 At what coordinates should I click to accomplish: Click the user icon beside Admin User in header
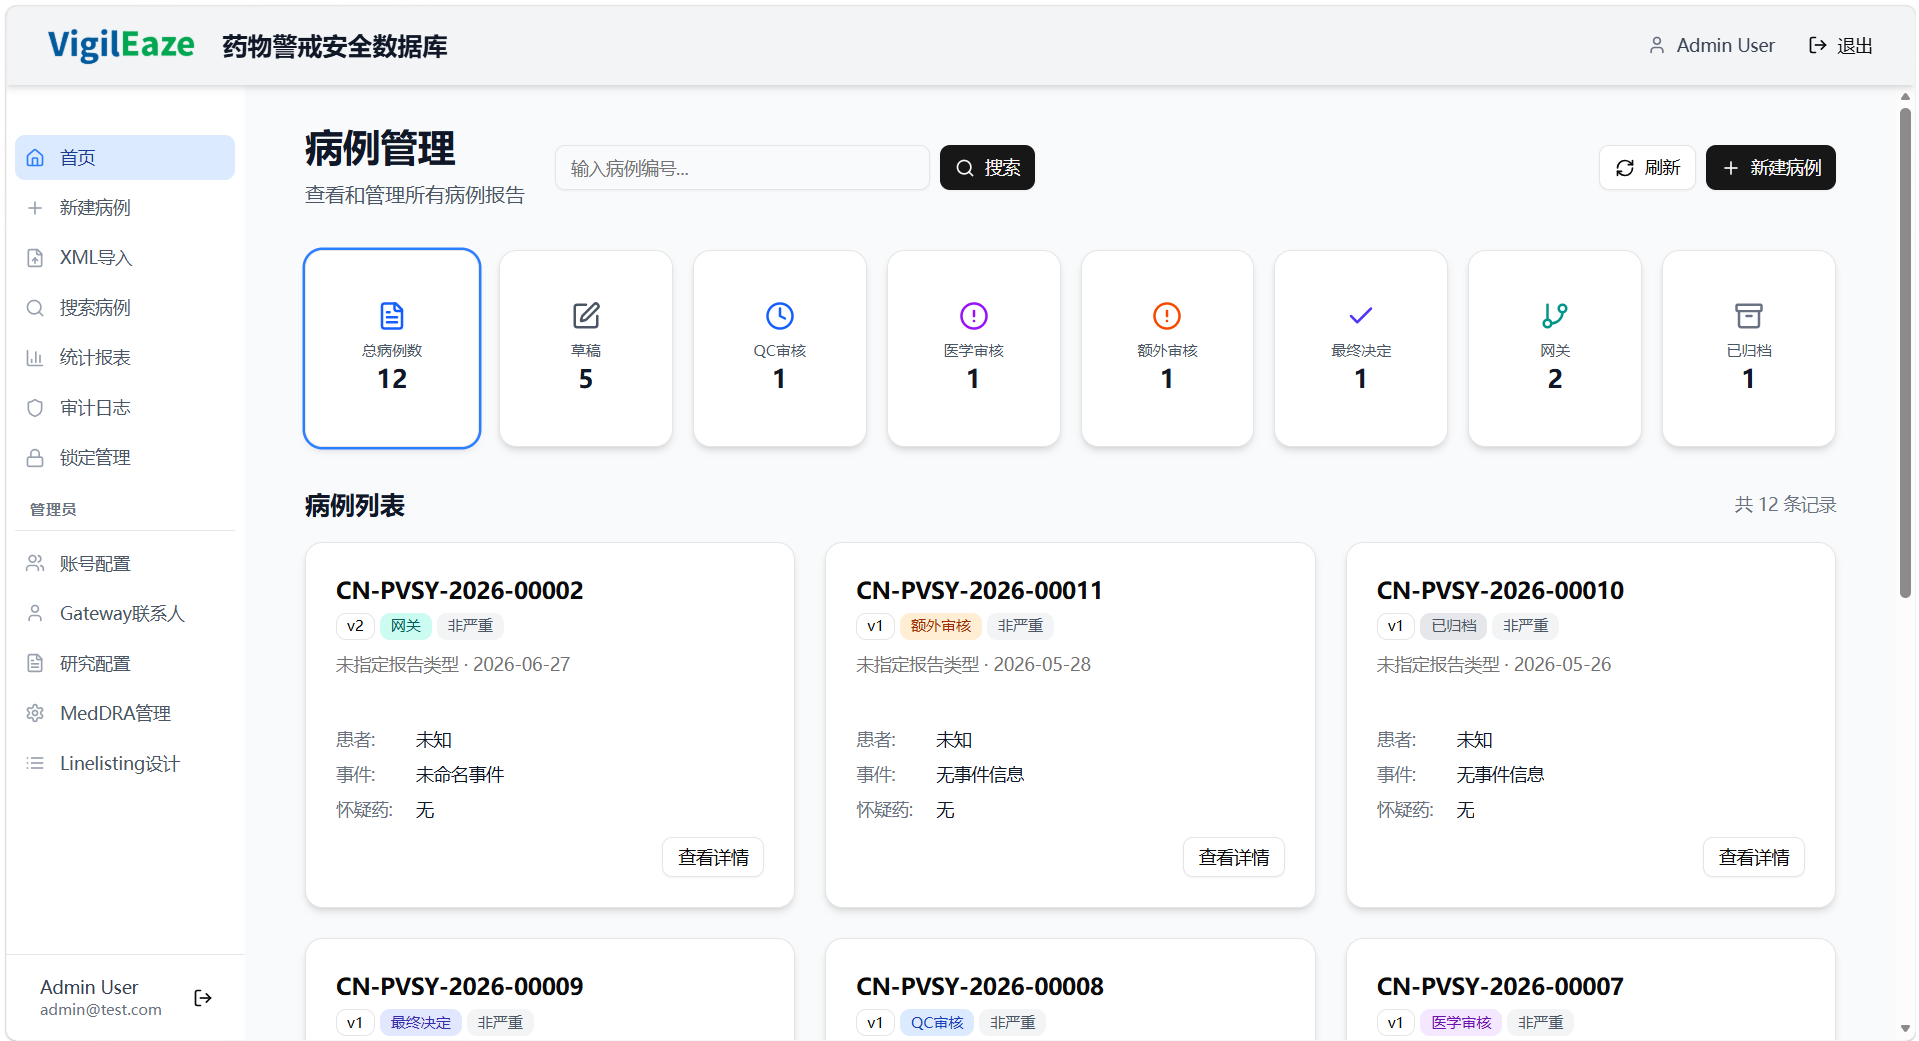(1657, 46)
